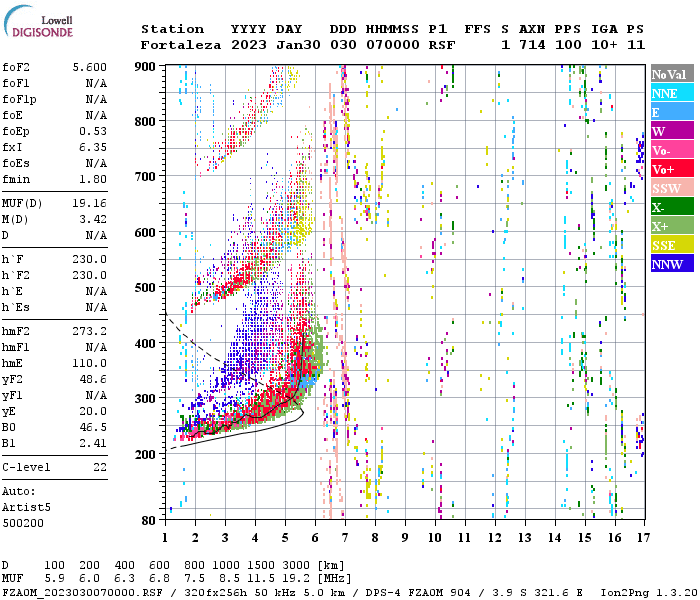Click the W purple legend swatch
700x600 pixels.
point(672,131)
